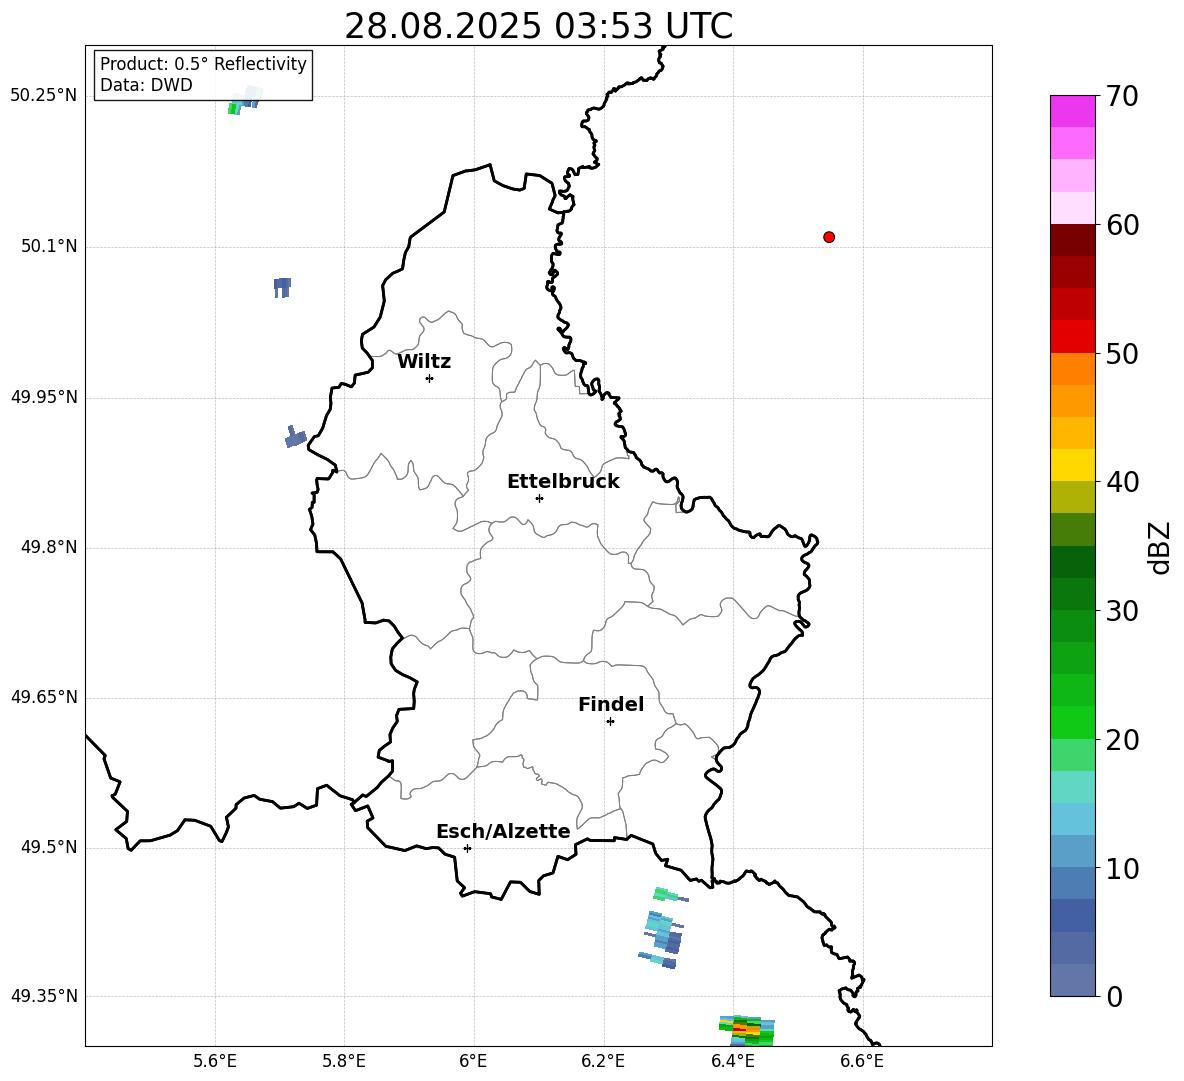Viewport: 1184px width, 1081px height.
Task: Click the Ettelbruck city label
Action: [x=563, y=482]
